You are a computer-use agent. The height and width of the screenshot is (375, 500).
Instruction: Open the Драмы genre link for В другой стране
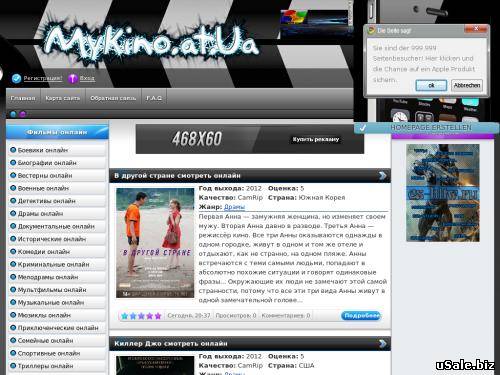(234, 207)
